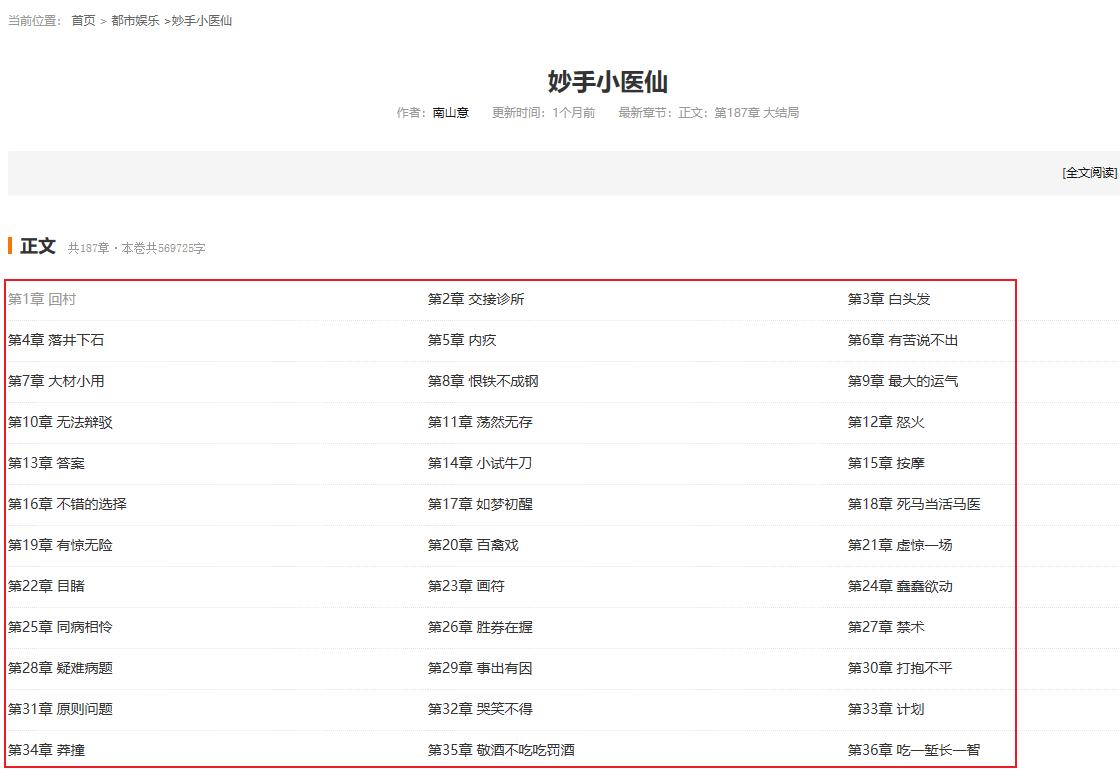This screenshot has width=1120, height=770.
Task: Open chapter 第13章 答案
Action: click(x=46, y=463)
